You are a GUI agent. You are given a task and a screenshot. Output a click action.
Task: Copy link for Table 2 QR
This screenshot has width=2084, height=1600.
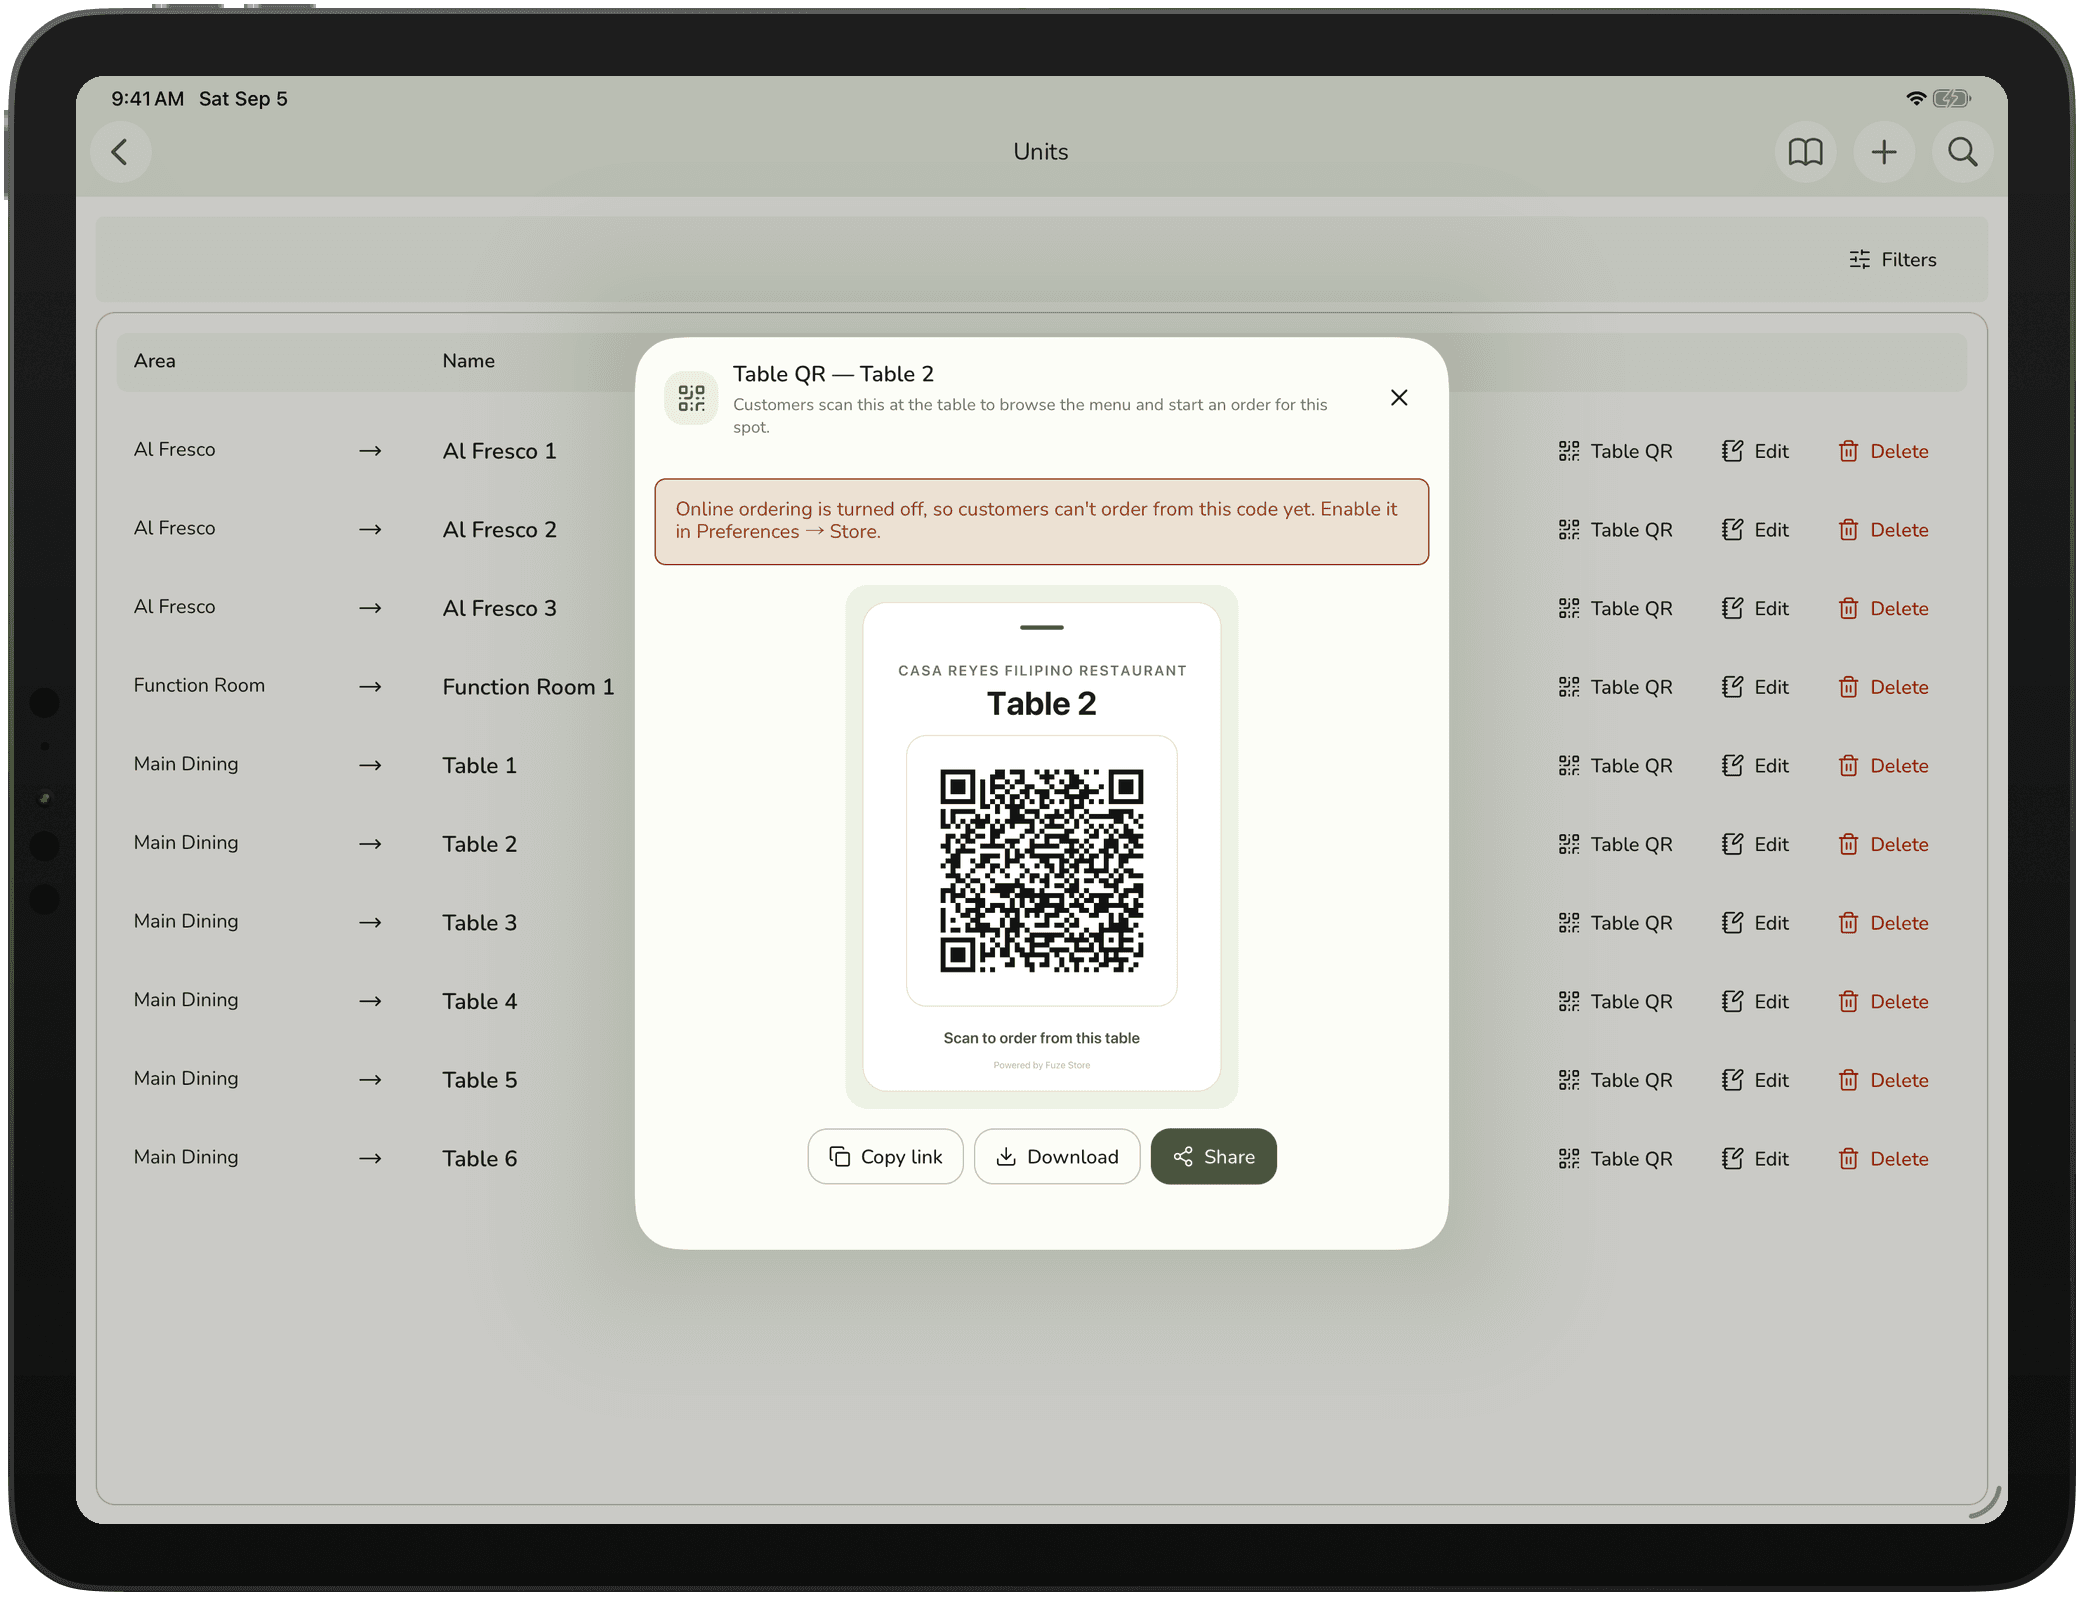pyautogui.click(x=885, y=1157)
